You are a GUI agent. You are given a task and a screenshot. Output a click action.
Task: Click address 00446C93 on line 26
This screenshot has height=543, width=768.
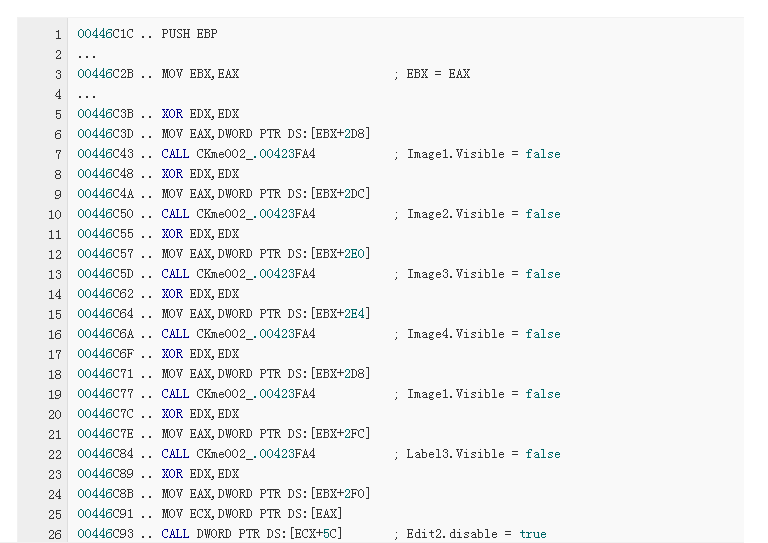(x=104, y=534)
